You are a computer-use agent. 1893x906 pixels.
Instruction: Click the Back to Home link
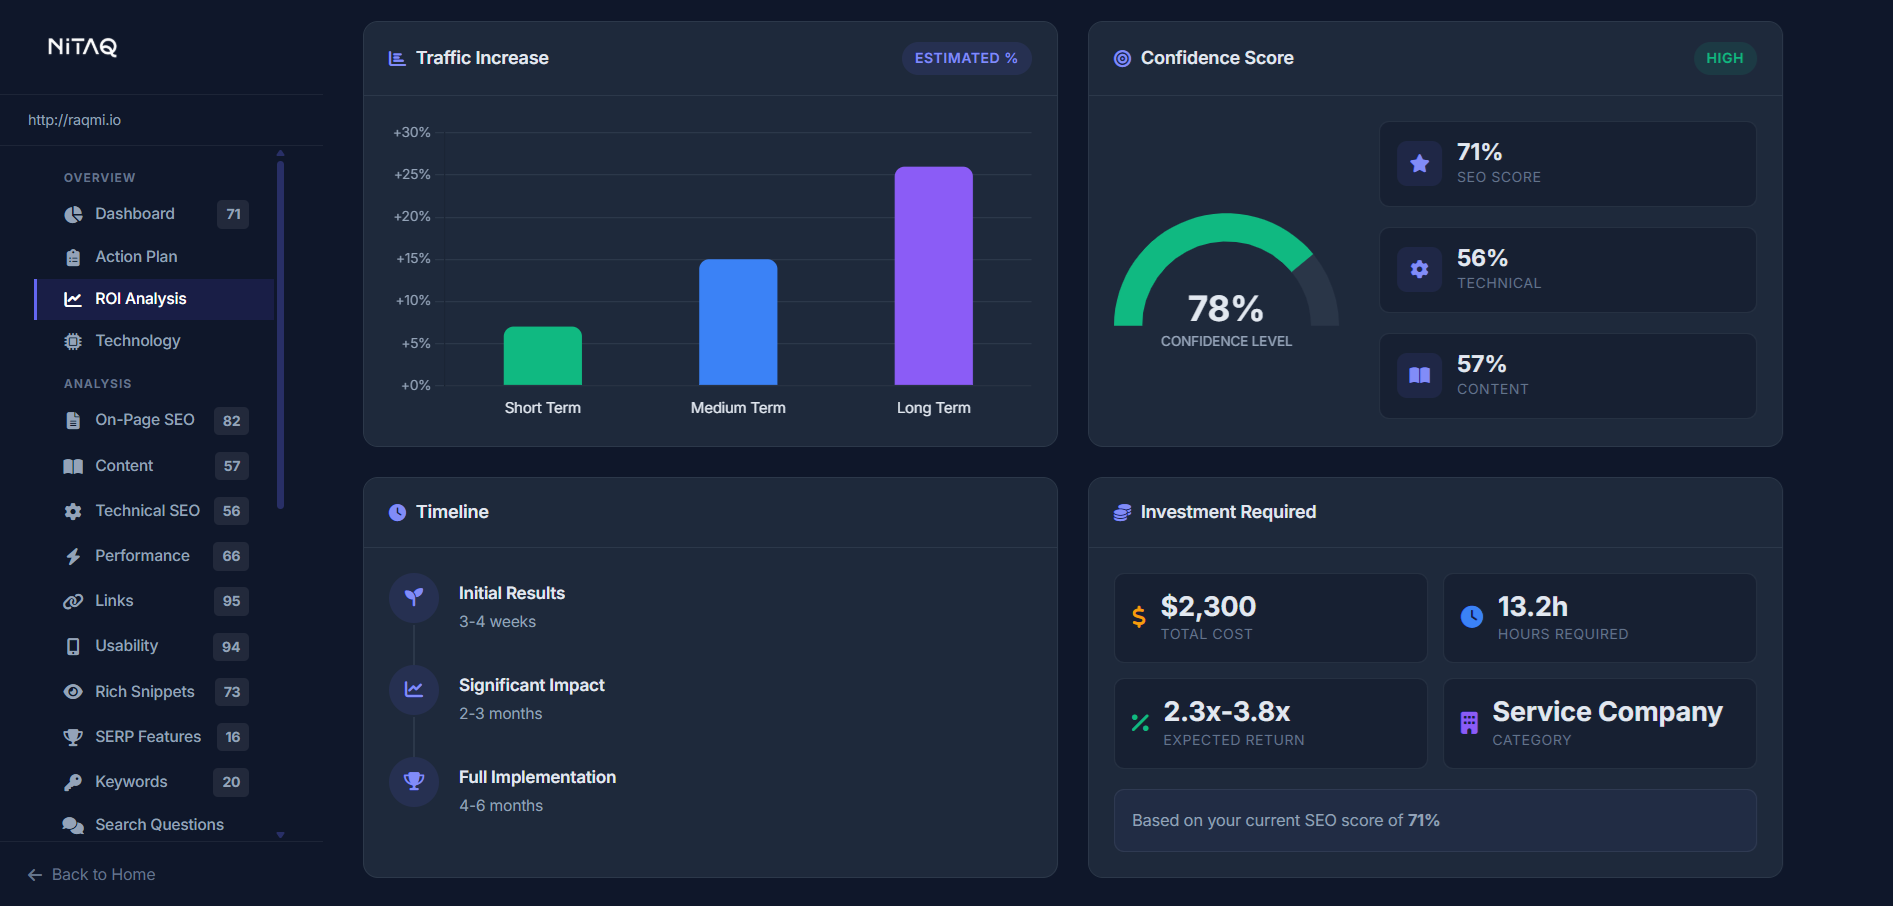point(92,875)
